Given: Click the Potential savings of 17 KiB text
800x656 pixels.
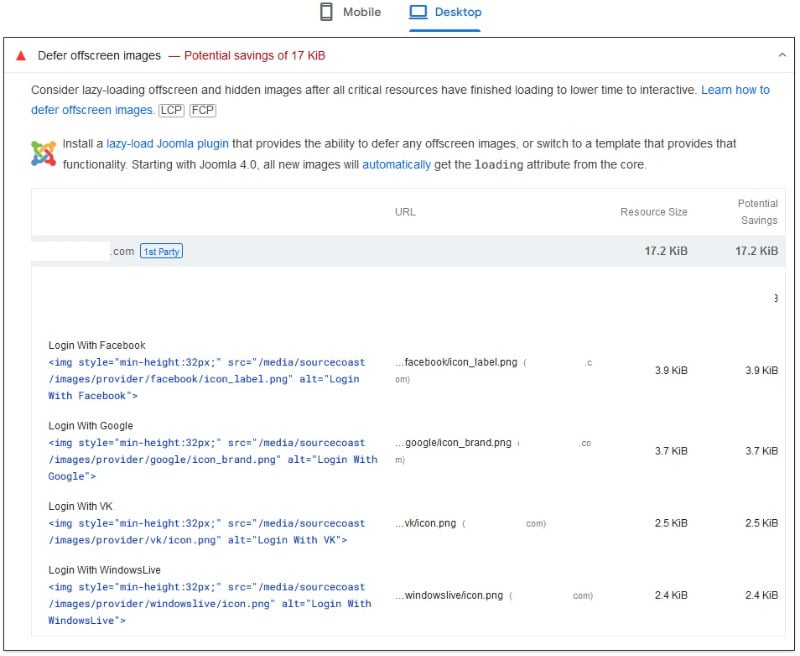Looking at the screenshot, I should (x=255, y=56).
